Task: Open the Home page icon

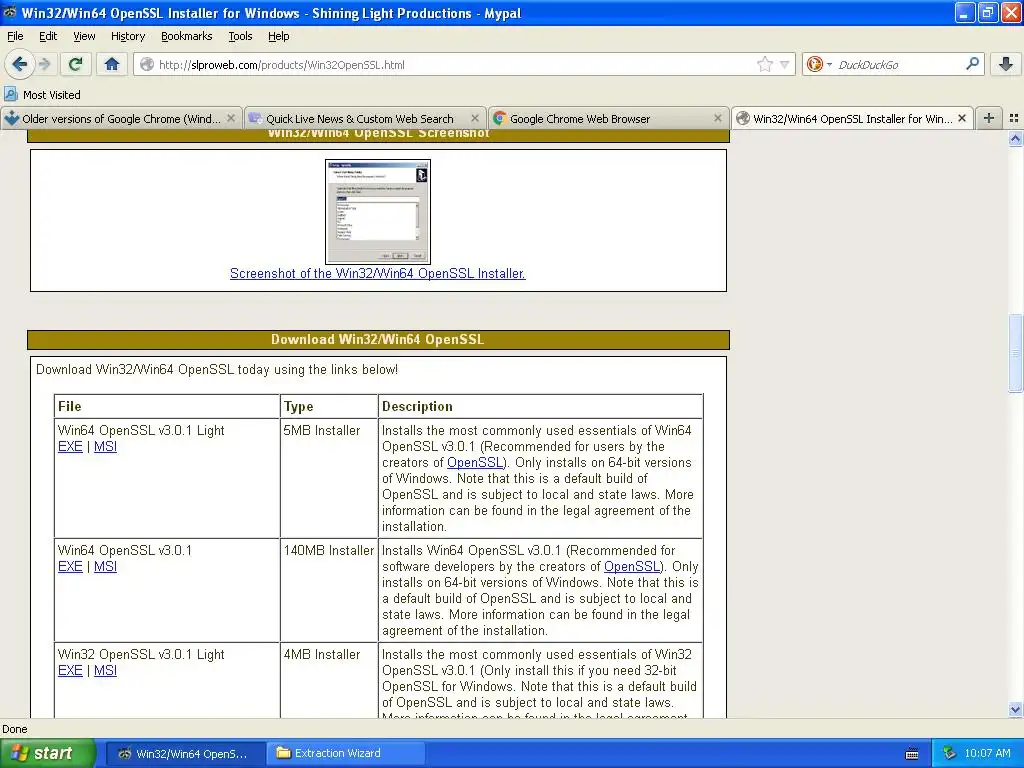Action: [x=112, y=64]
